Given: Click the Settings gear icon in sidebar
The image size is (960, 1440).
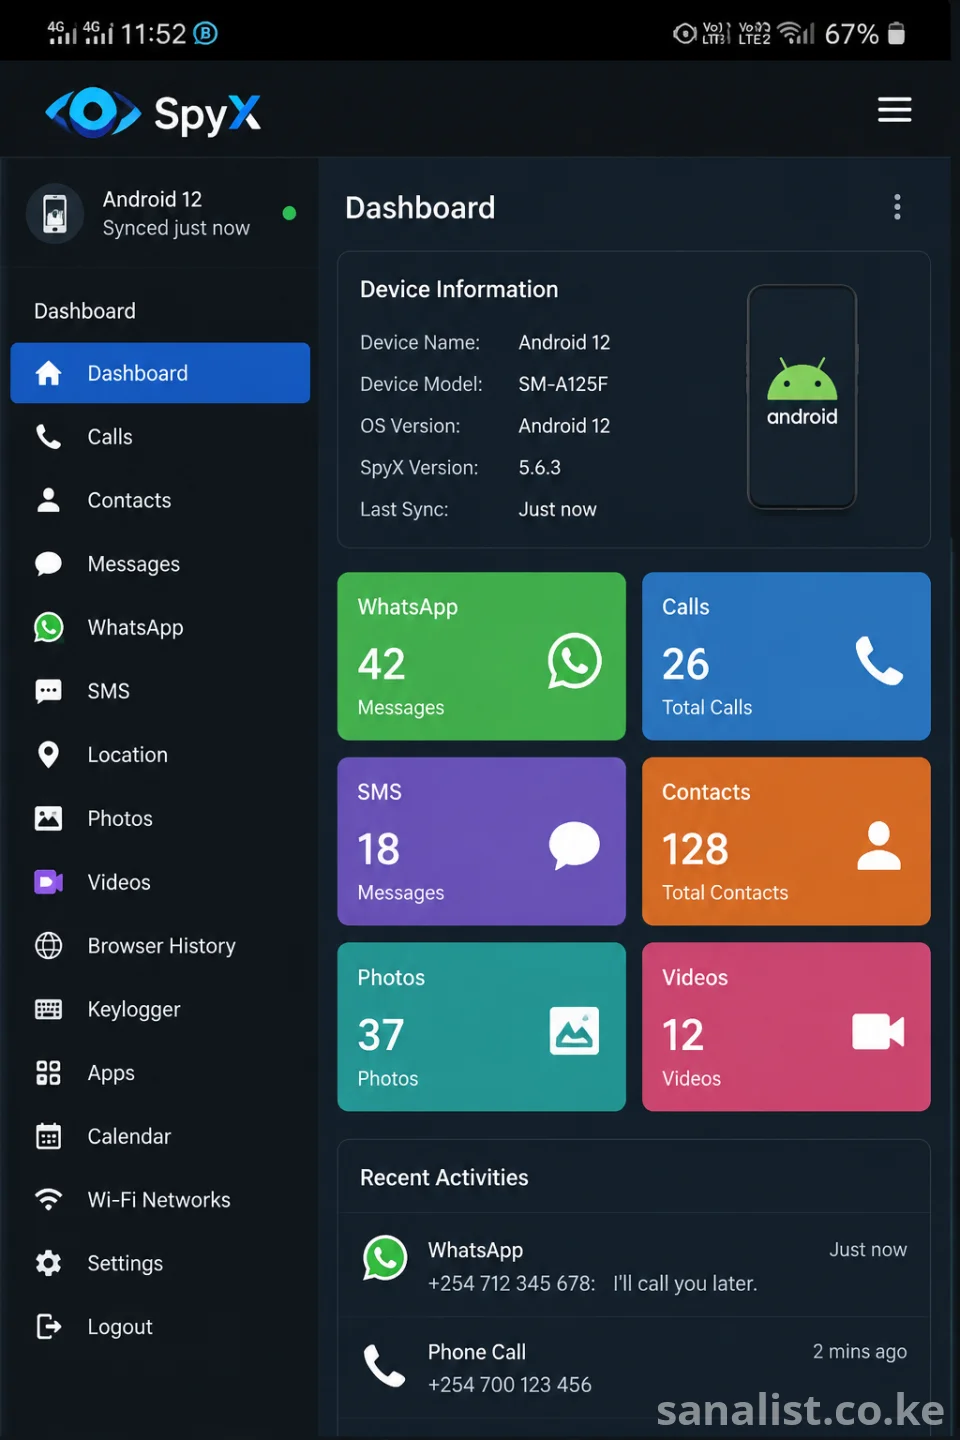Looking at the screenshot, I should (x=48, y=1263).
